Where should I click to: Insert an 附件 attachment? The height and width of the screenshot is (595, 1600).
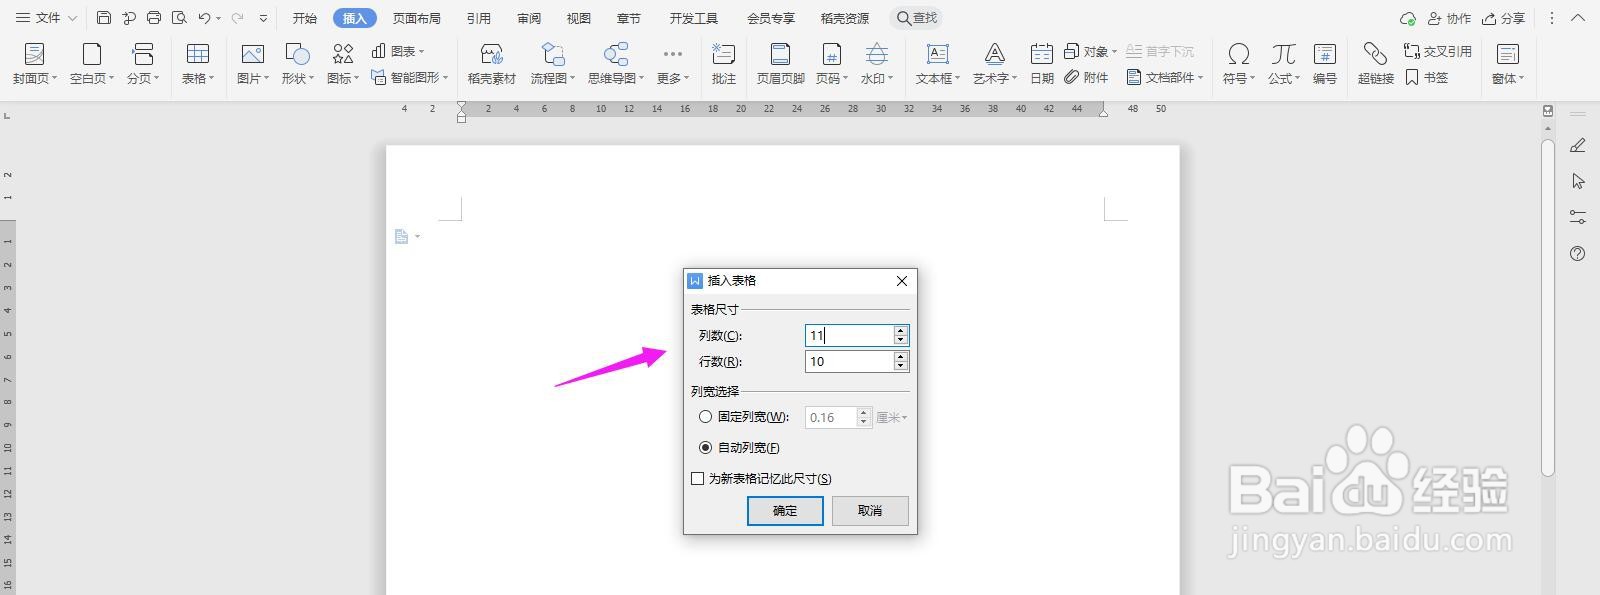tap(1087, 77)
